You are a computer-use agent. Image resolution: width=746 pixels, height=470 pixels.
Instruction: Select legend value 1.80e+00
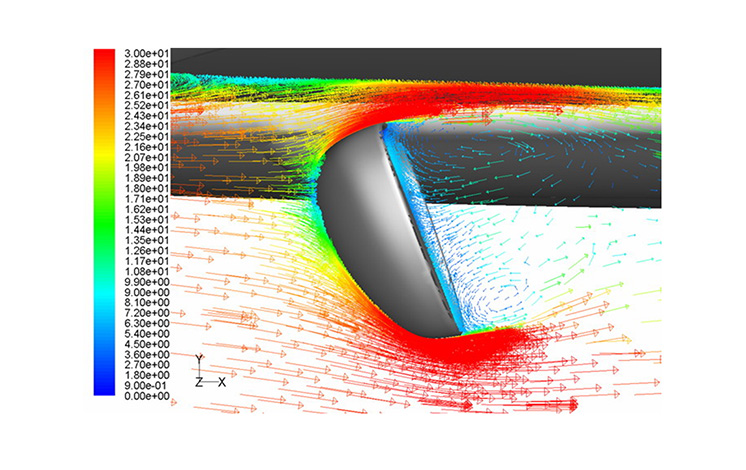pos(147,375)
